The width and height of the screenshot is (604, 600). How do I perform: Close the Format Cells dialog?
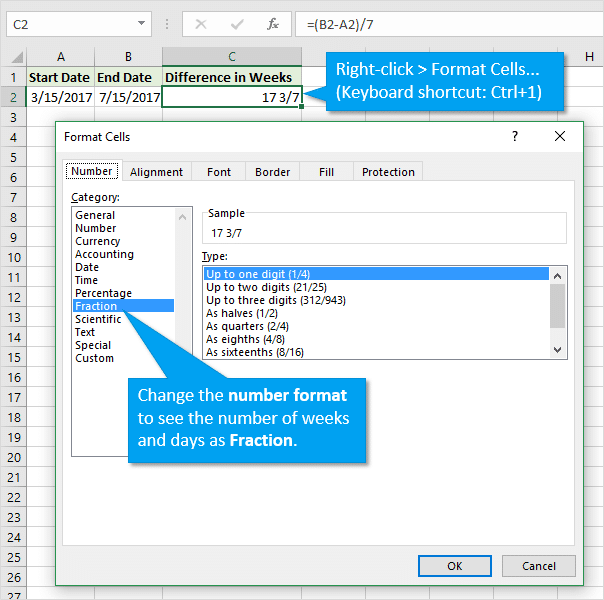click(560, 136)
